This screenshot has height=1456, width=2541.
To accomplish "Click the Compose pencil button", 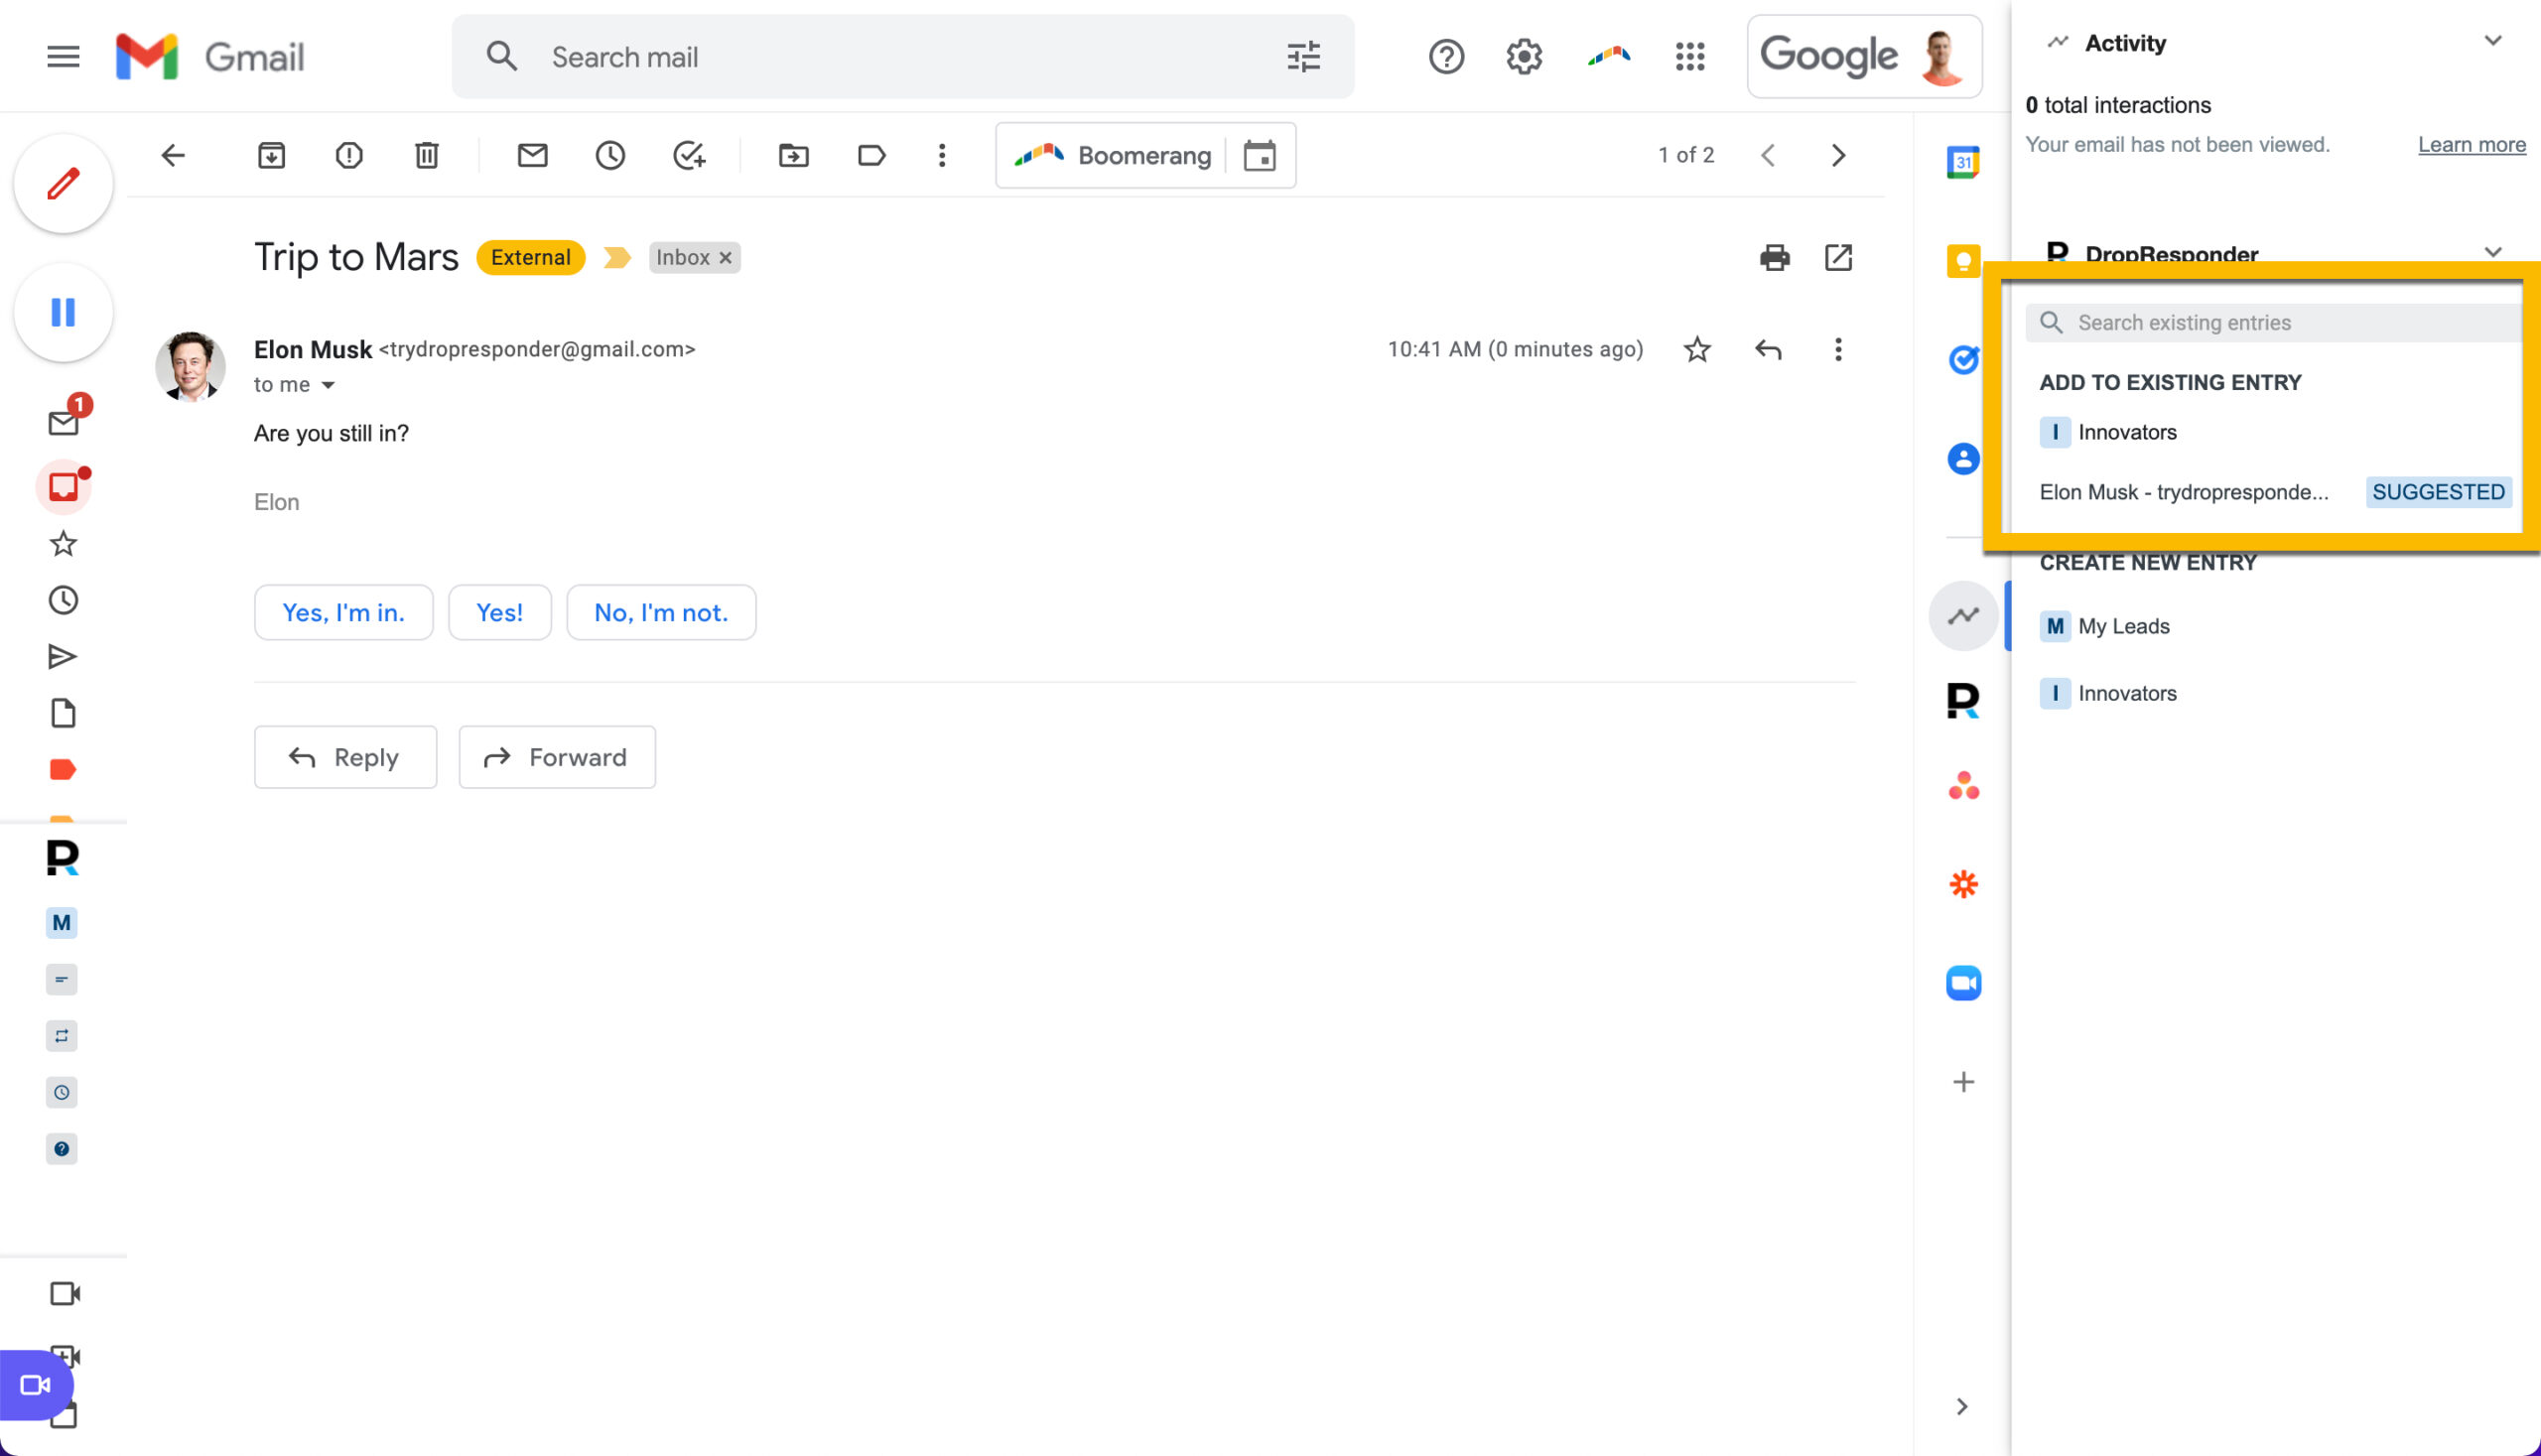I will 63,184.
